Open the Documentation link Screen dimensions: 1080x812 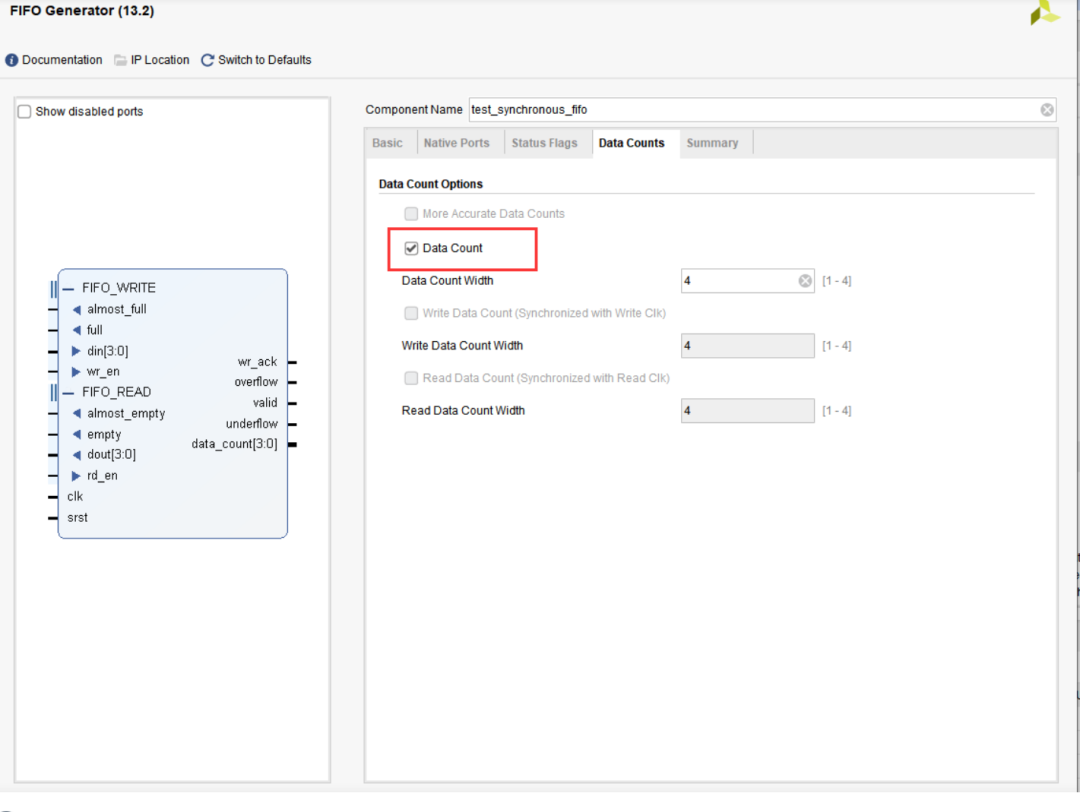[x=62, y=60]
